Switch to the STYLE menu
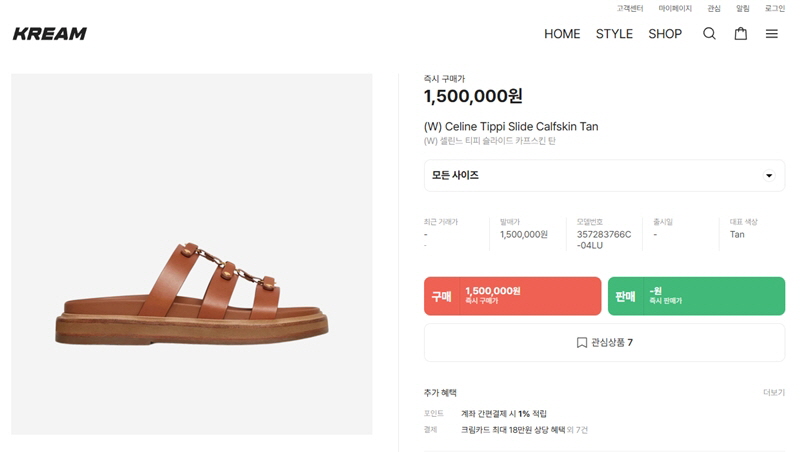The width and height of the screenshot is (800, 452). (614, 34)
